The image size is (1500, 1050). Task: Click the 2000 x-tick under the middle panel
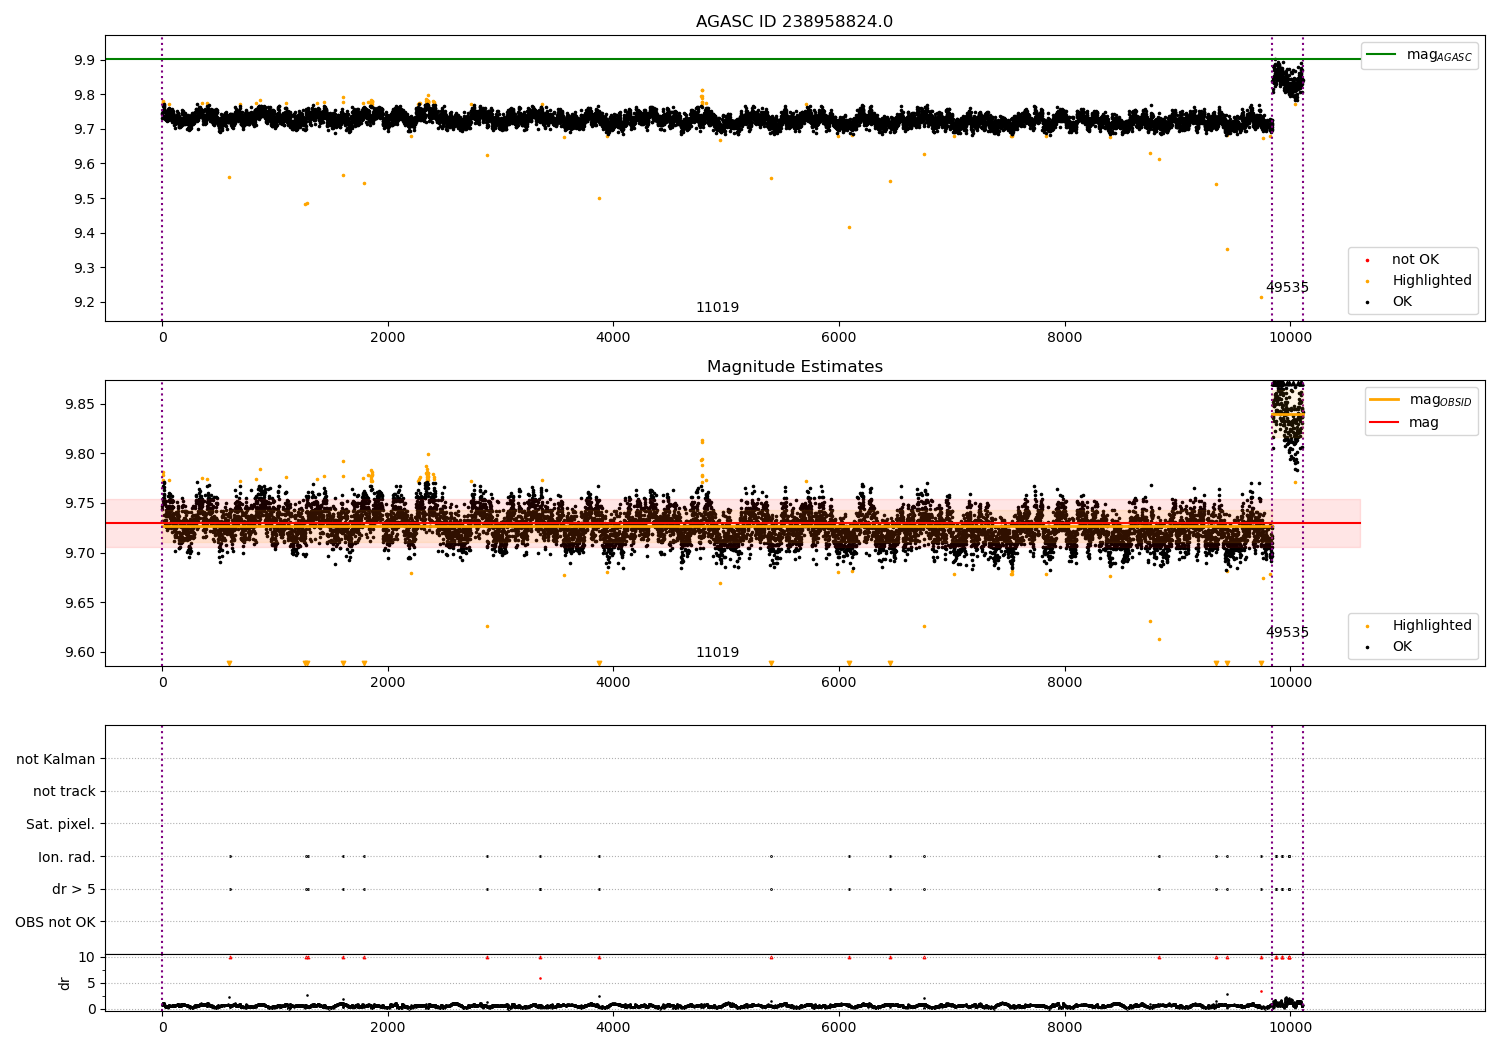(x=387, y=683)
